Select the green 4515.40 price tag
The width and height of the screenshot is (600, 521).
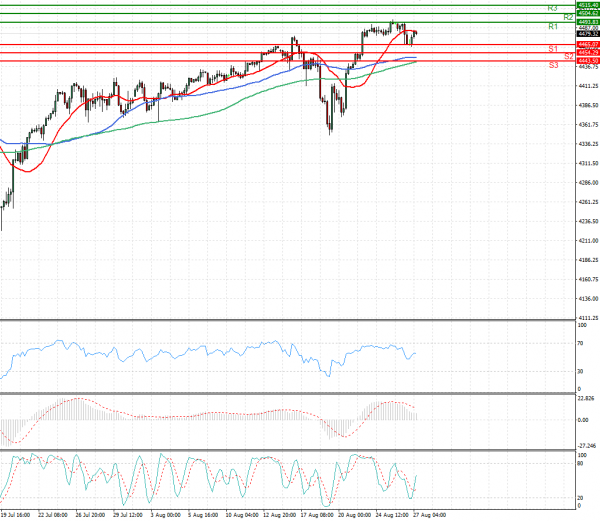pyautogui.click(x=588, y=5)
